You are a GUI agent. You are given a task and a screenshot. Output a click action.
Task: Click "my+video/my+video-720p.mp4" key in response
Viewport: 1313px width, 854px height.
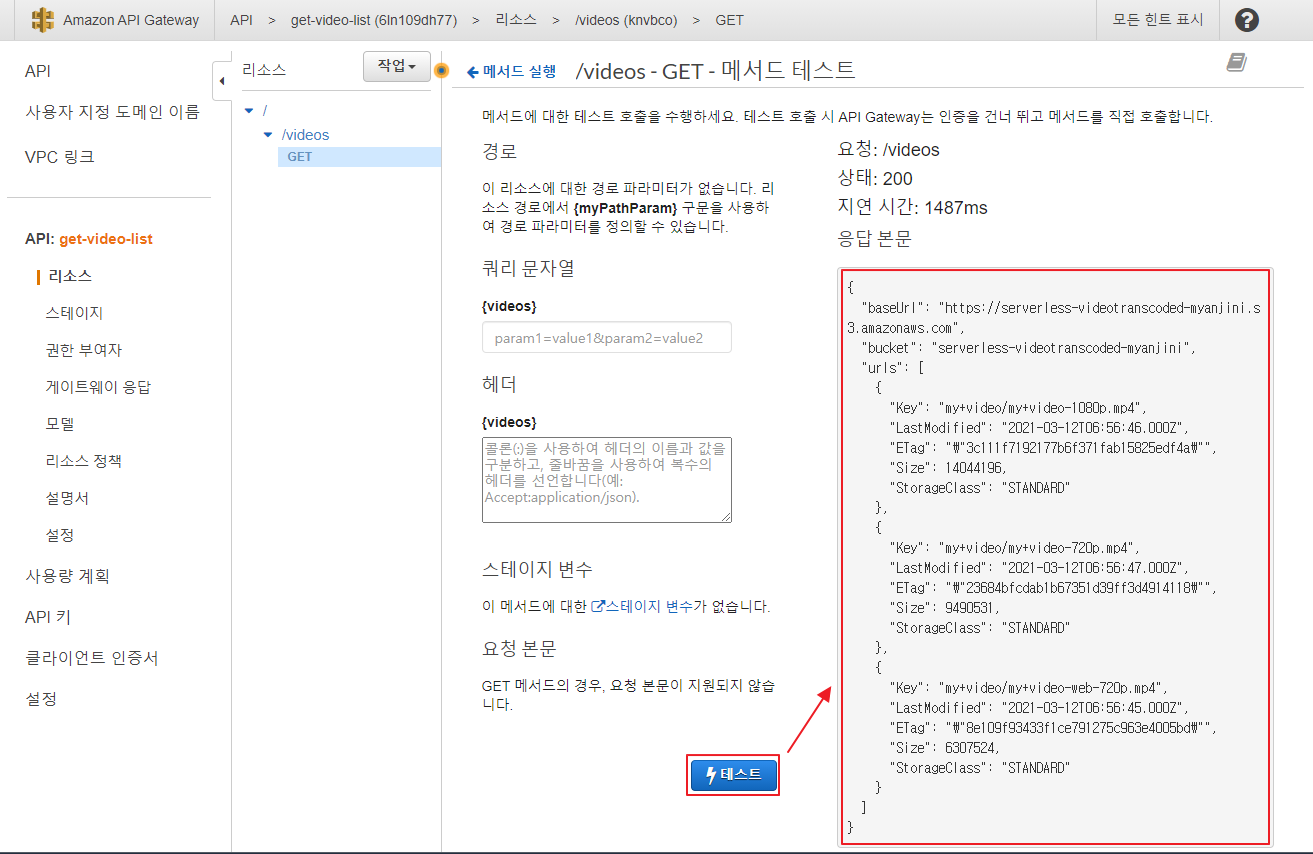(x=1036, y=547)
